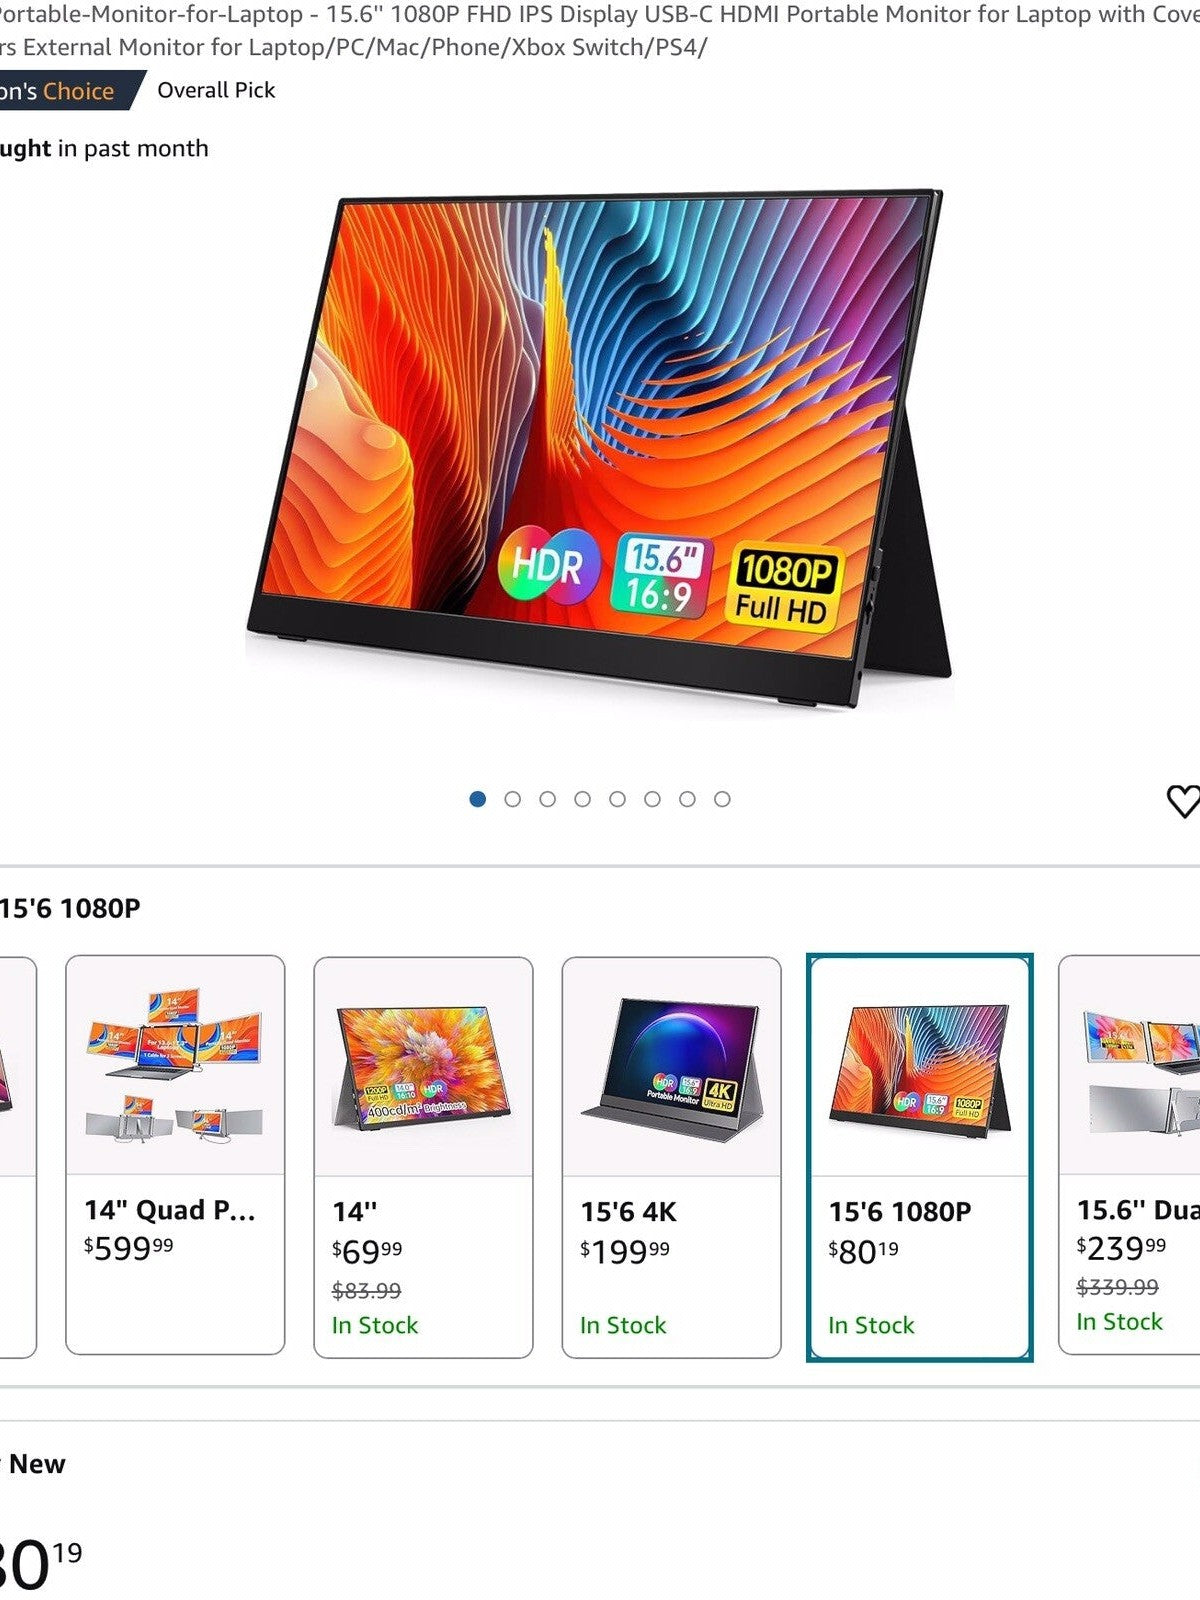Choose the 15'6 4K variant option

click(x=671, y=1157)
